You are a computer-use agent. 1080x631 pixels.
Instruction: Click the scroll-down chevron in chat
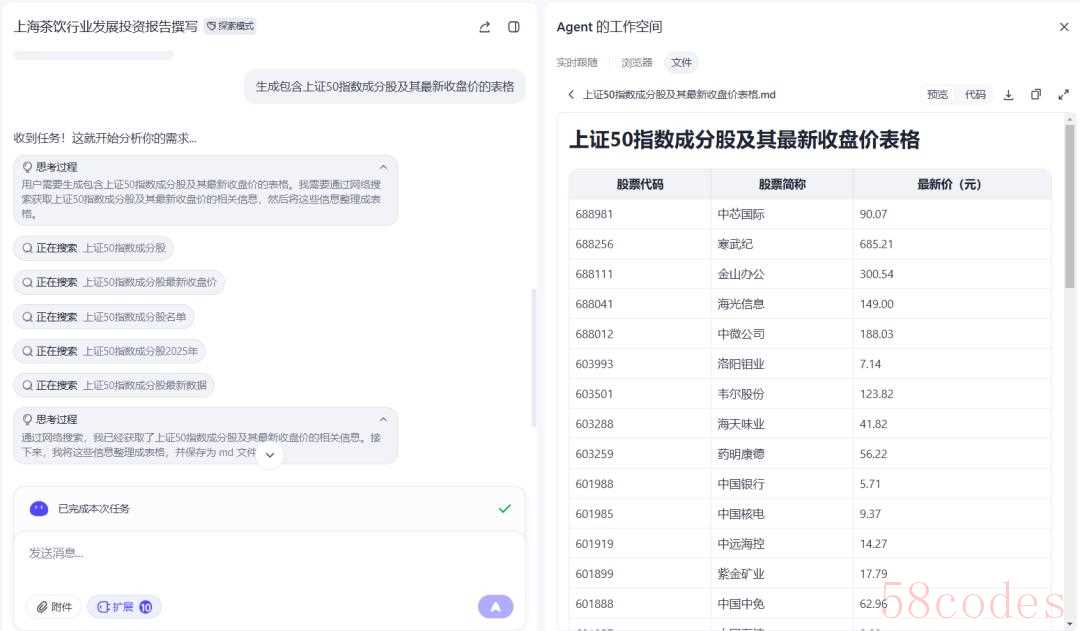[x=270, y=455]
